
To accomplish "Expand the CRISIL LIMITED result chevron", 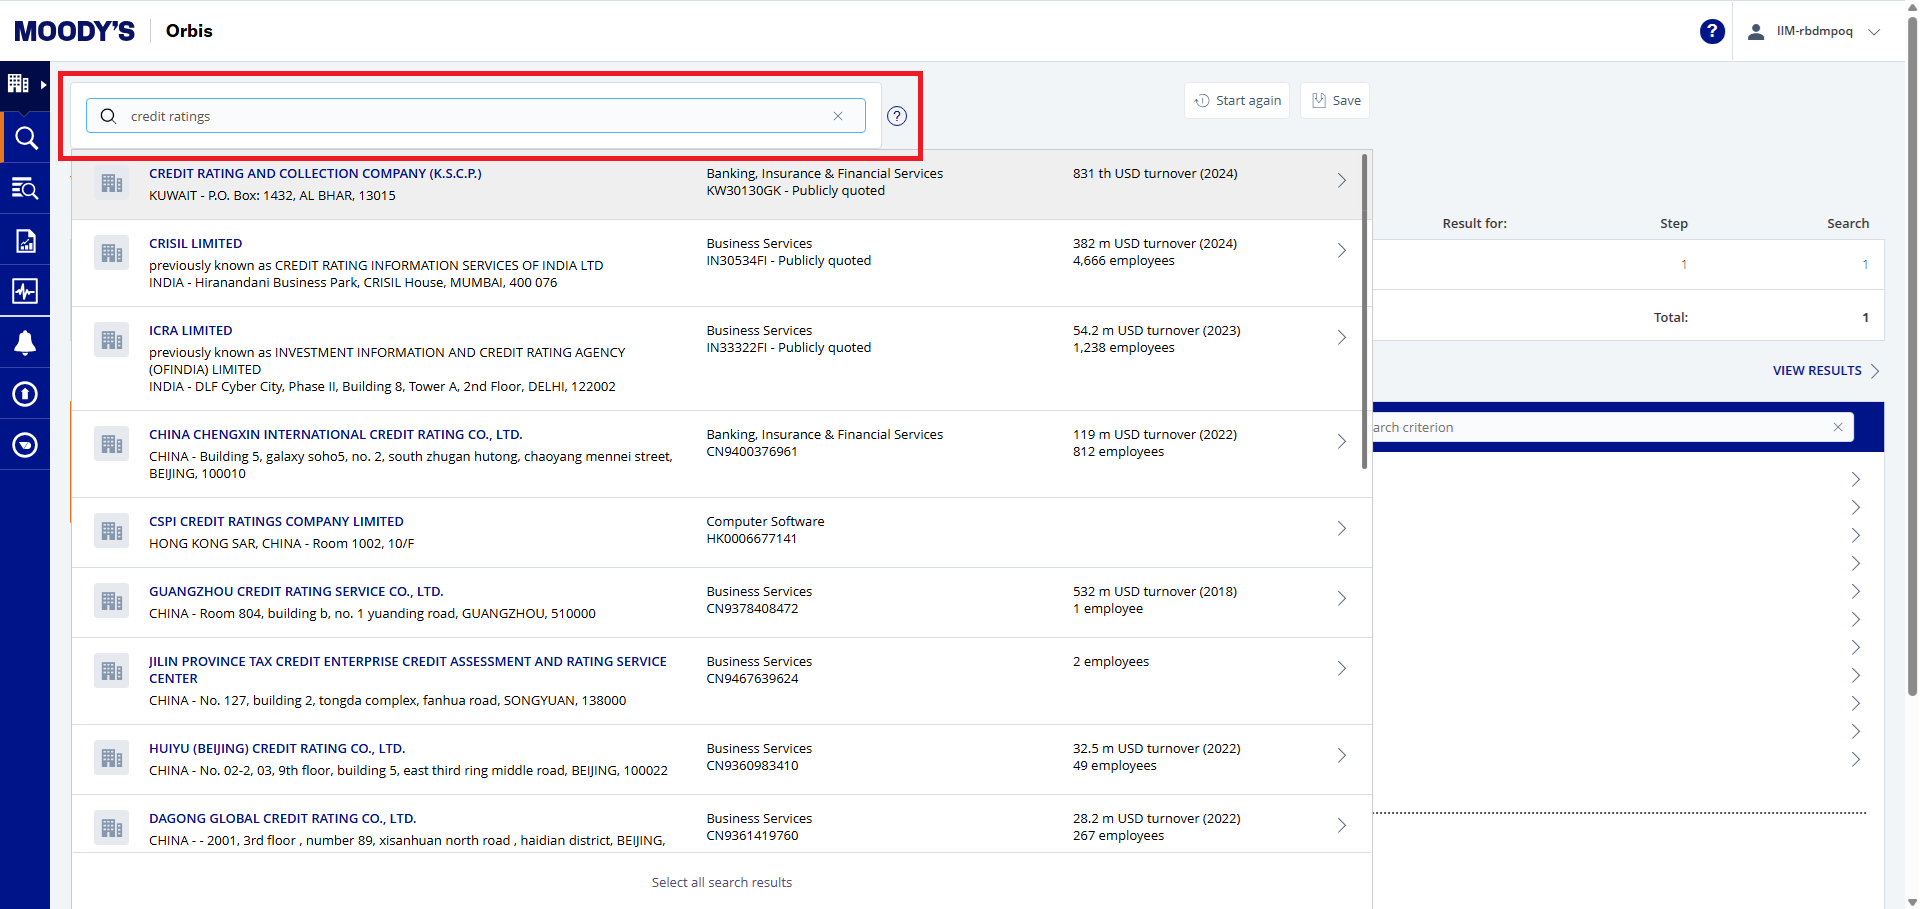I will 1341,251.
